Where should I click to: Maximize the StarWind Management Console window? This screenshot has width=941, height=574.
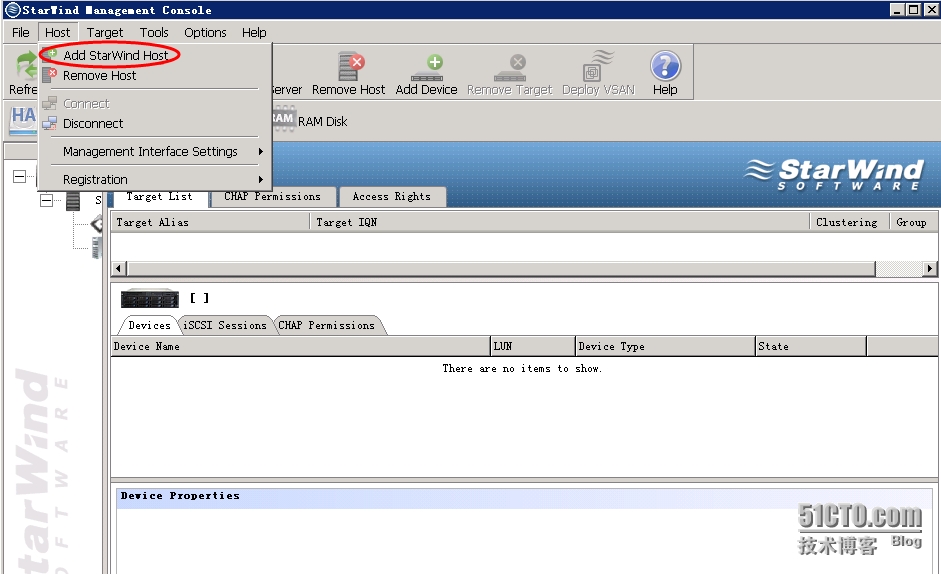[913, 10]
